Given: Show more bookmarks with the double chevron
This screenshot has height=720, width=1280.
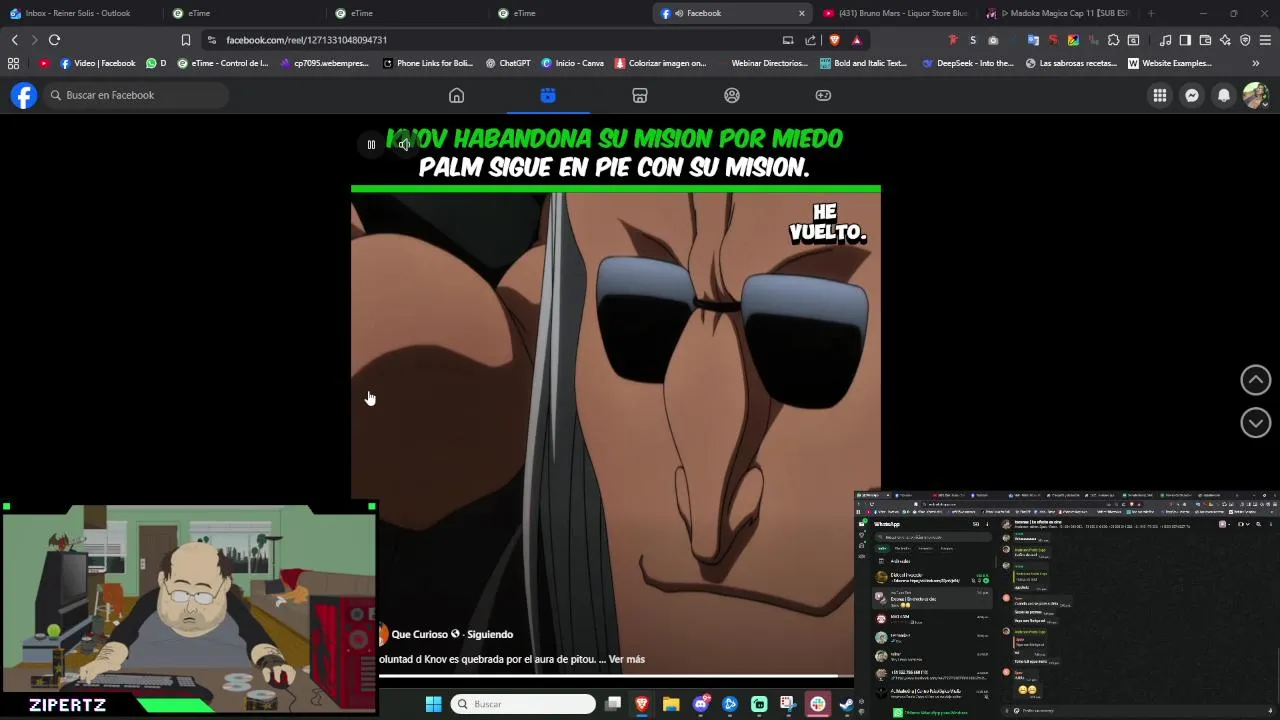Looking at the screenshot, I should pyautogui.click(x=1255, y=63).
